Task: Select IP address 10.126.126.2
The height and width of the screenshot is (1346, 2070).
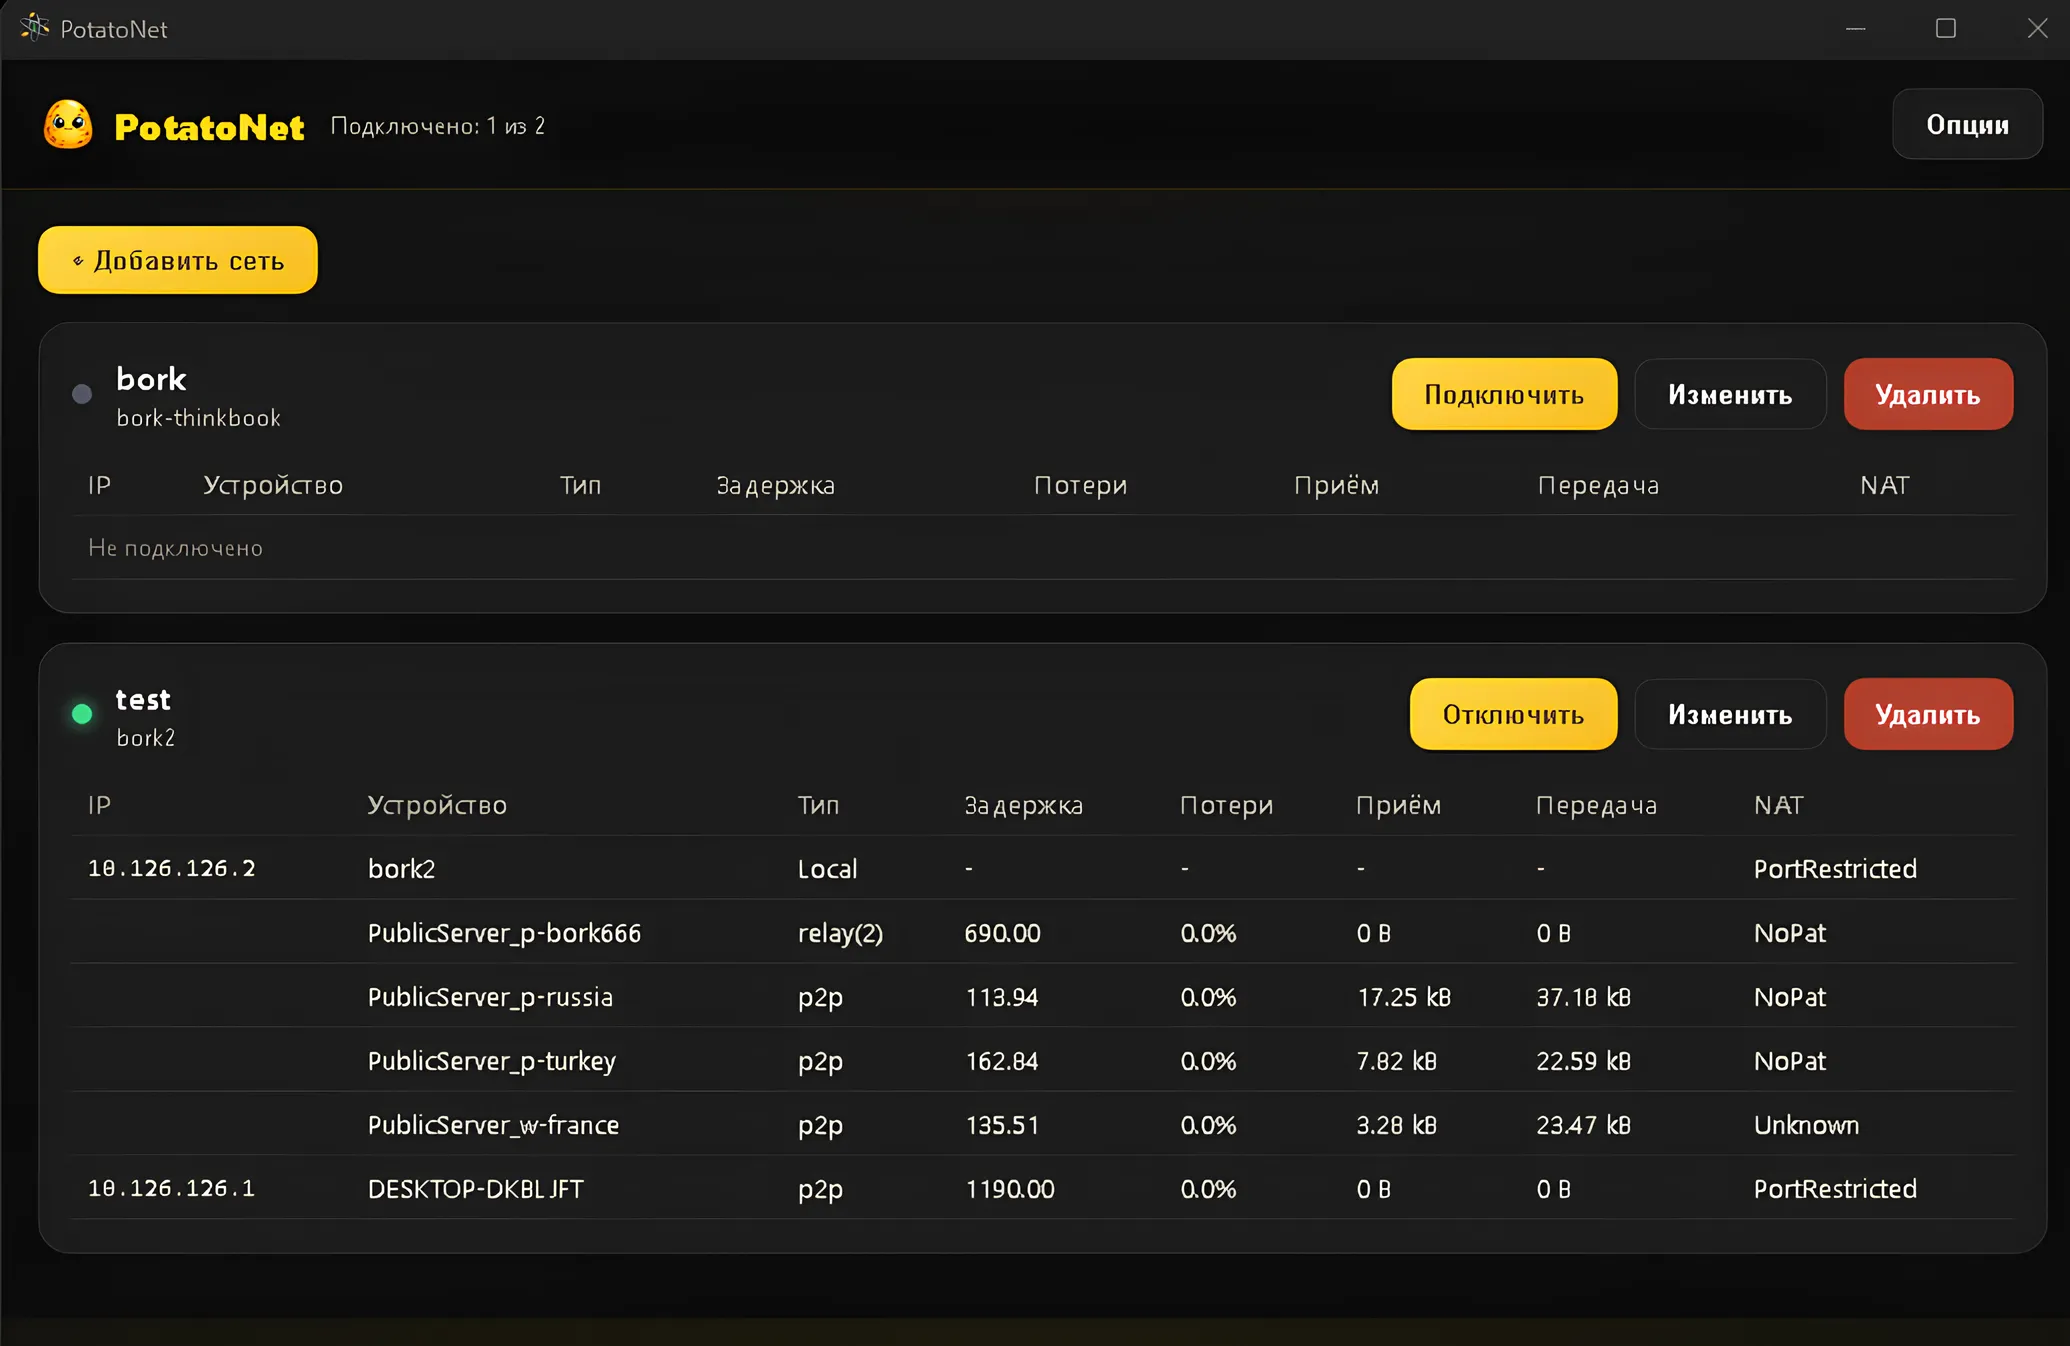Action: 172,868
